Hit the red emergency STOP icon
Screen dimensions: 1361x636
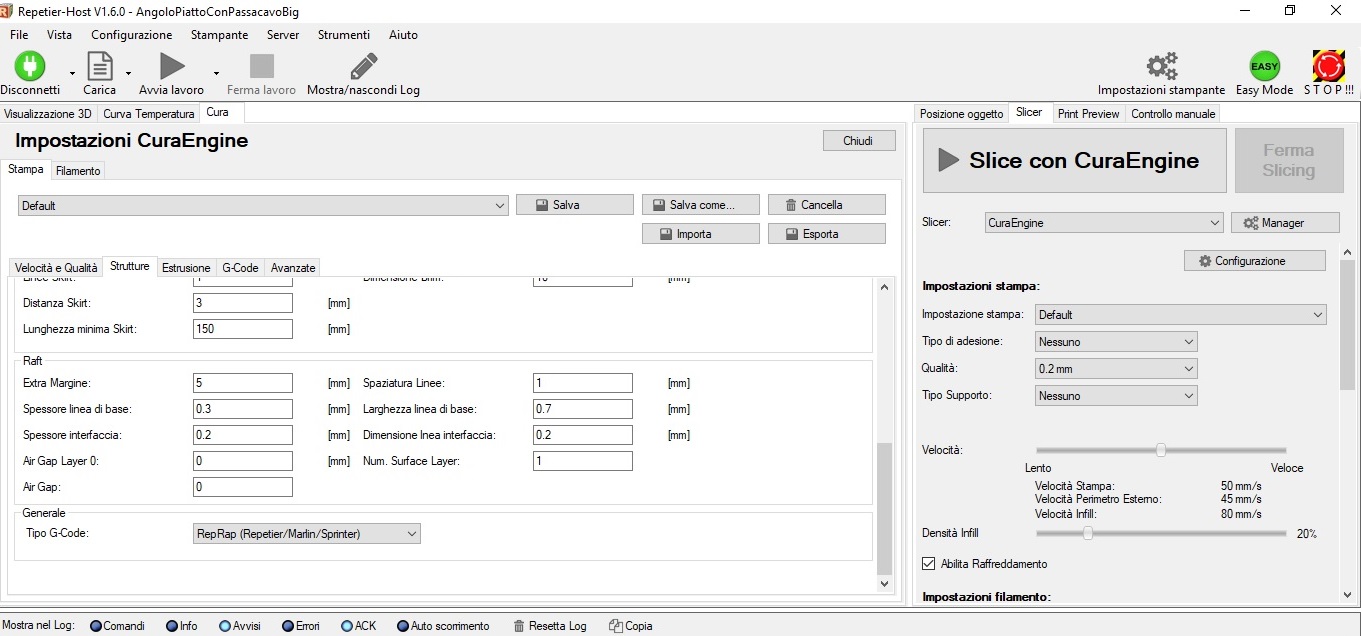1328,66
